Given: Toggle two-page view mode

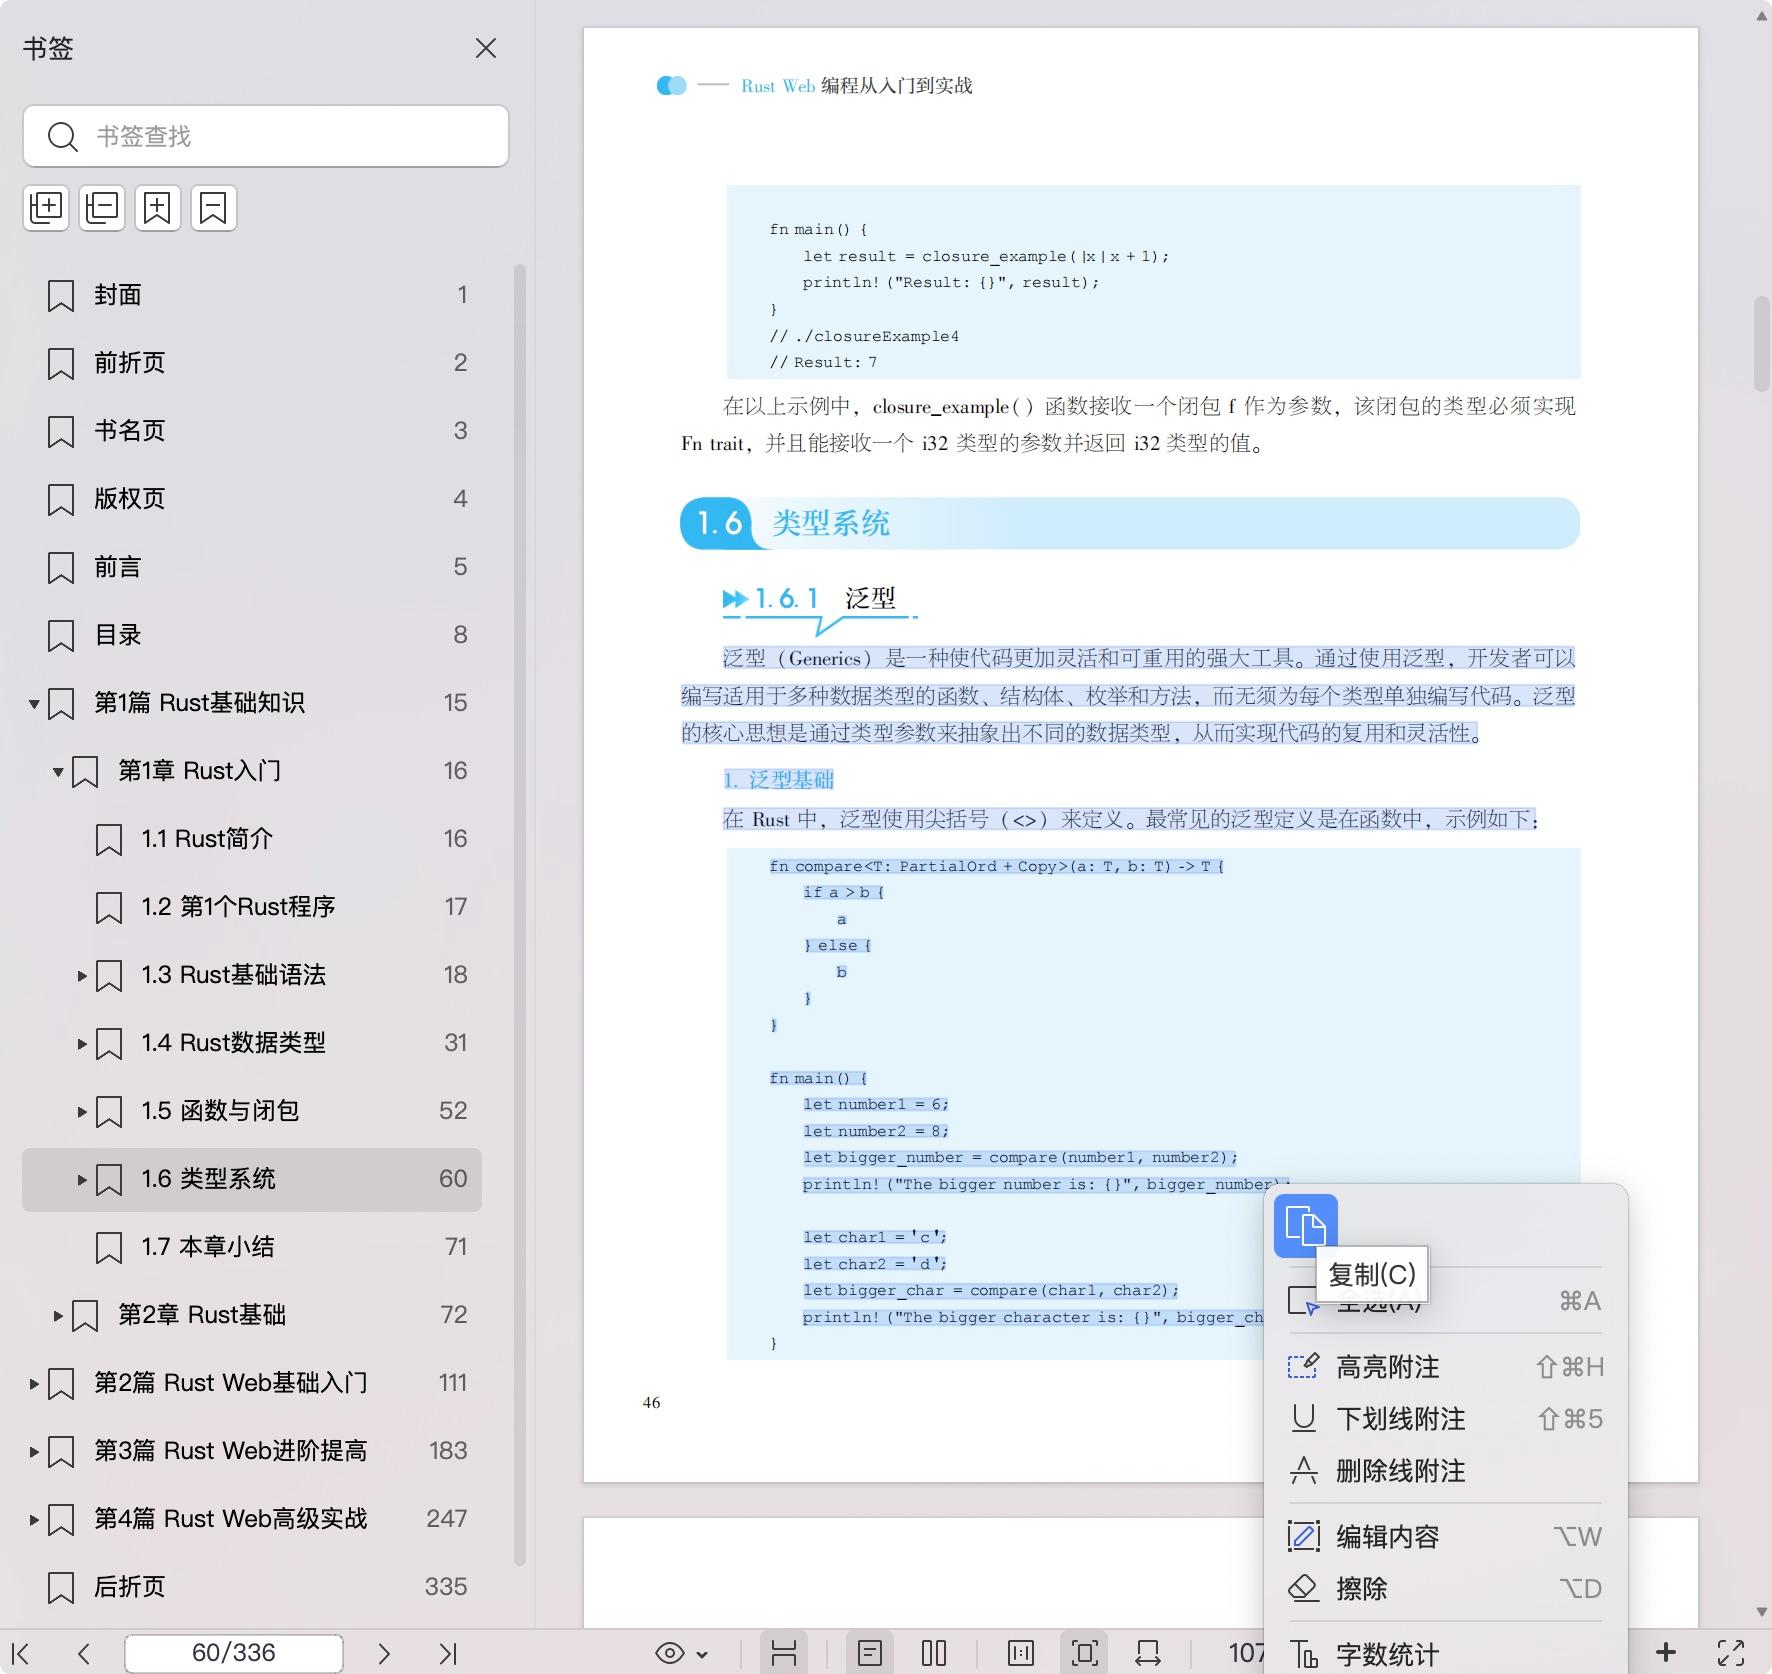Looking at the screenshot, I should [x=934, y=1653].
